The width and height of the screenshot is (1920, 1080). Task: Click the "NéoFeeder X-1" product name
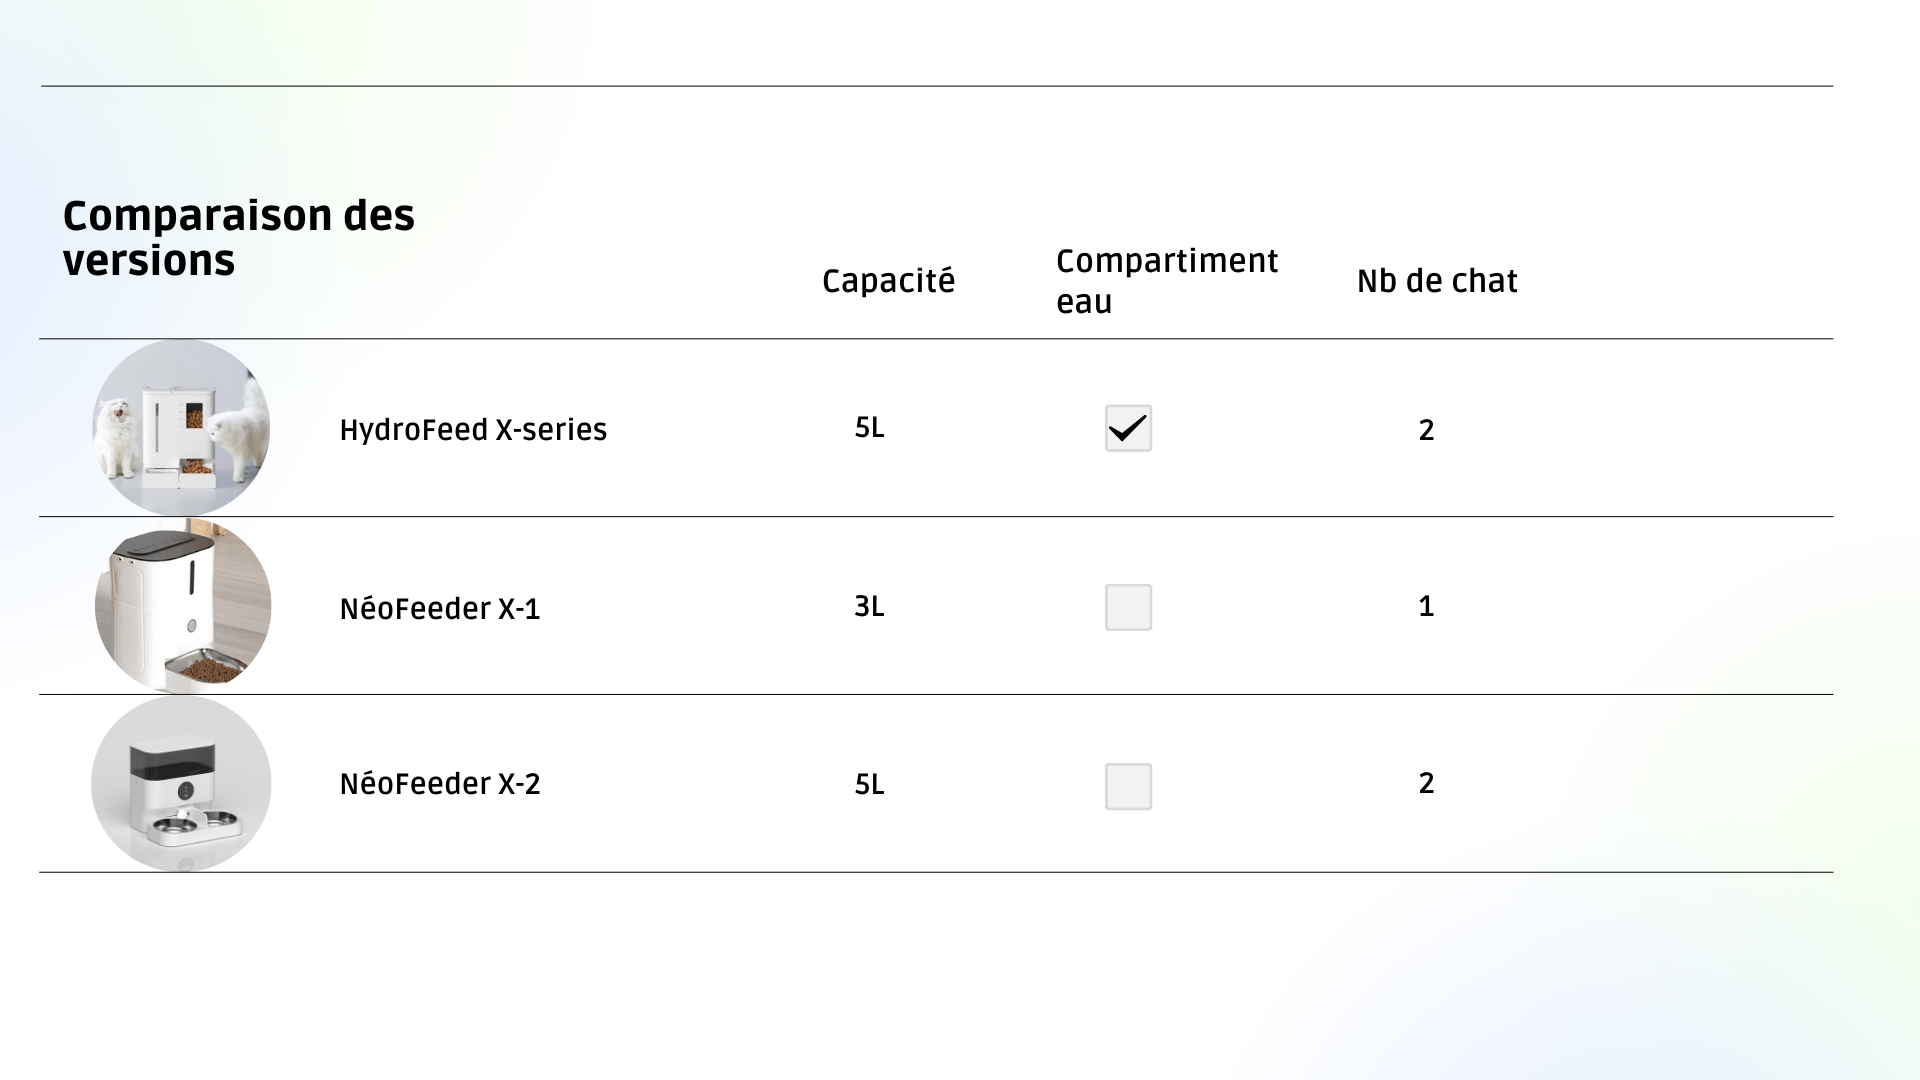(440, 609)
